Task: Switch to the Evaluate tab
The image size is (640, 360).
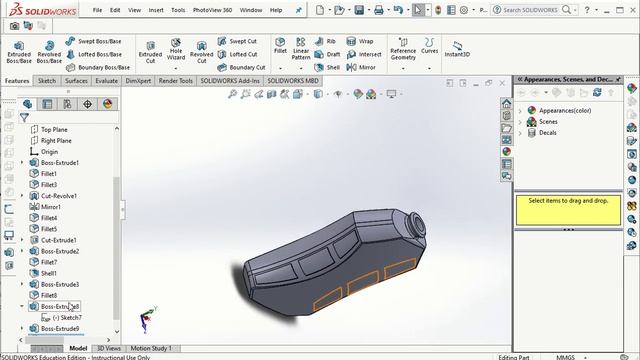Action: click(x=107, y=81)
